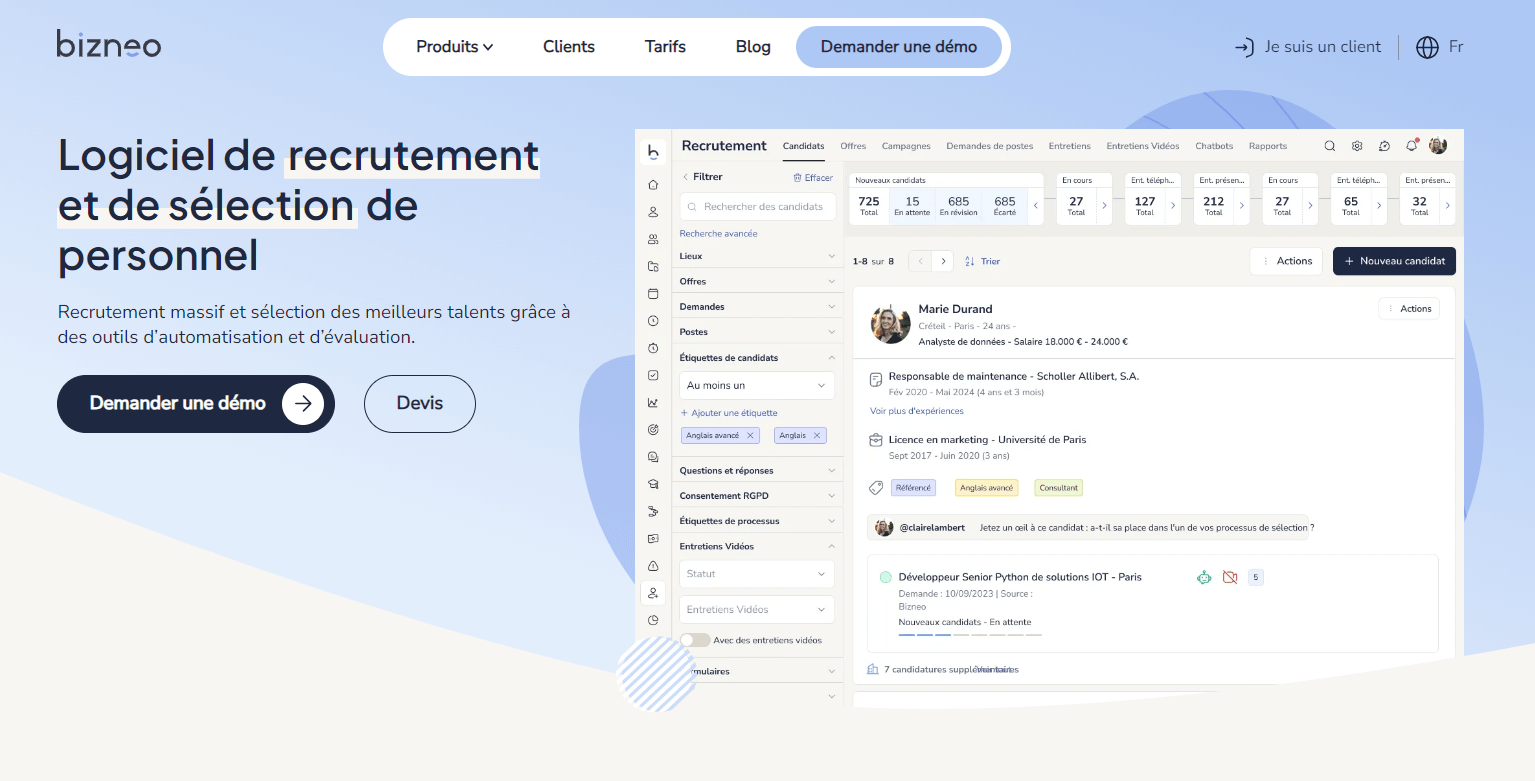This screenshot has width=1535, height=781.
Task: Open the Tarifs page
Action: 665,46
